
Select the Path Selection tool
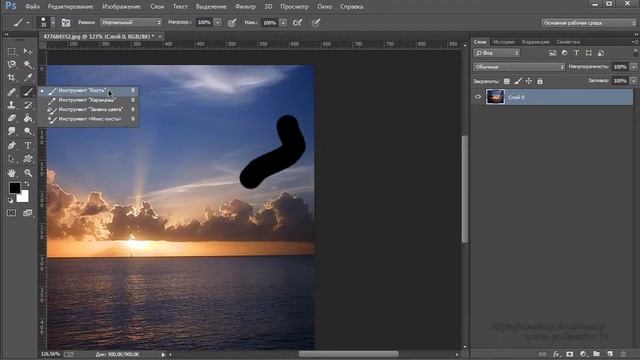(x=11, y=159)
